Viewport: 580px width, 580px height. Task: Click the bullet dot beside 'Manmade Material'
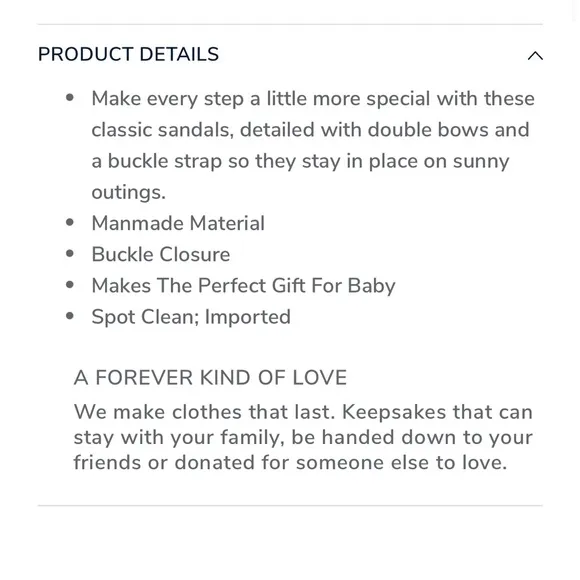(x=70, y=222)
